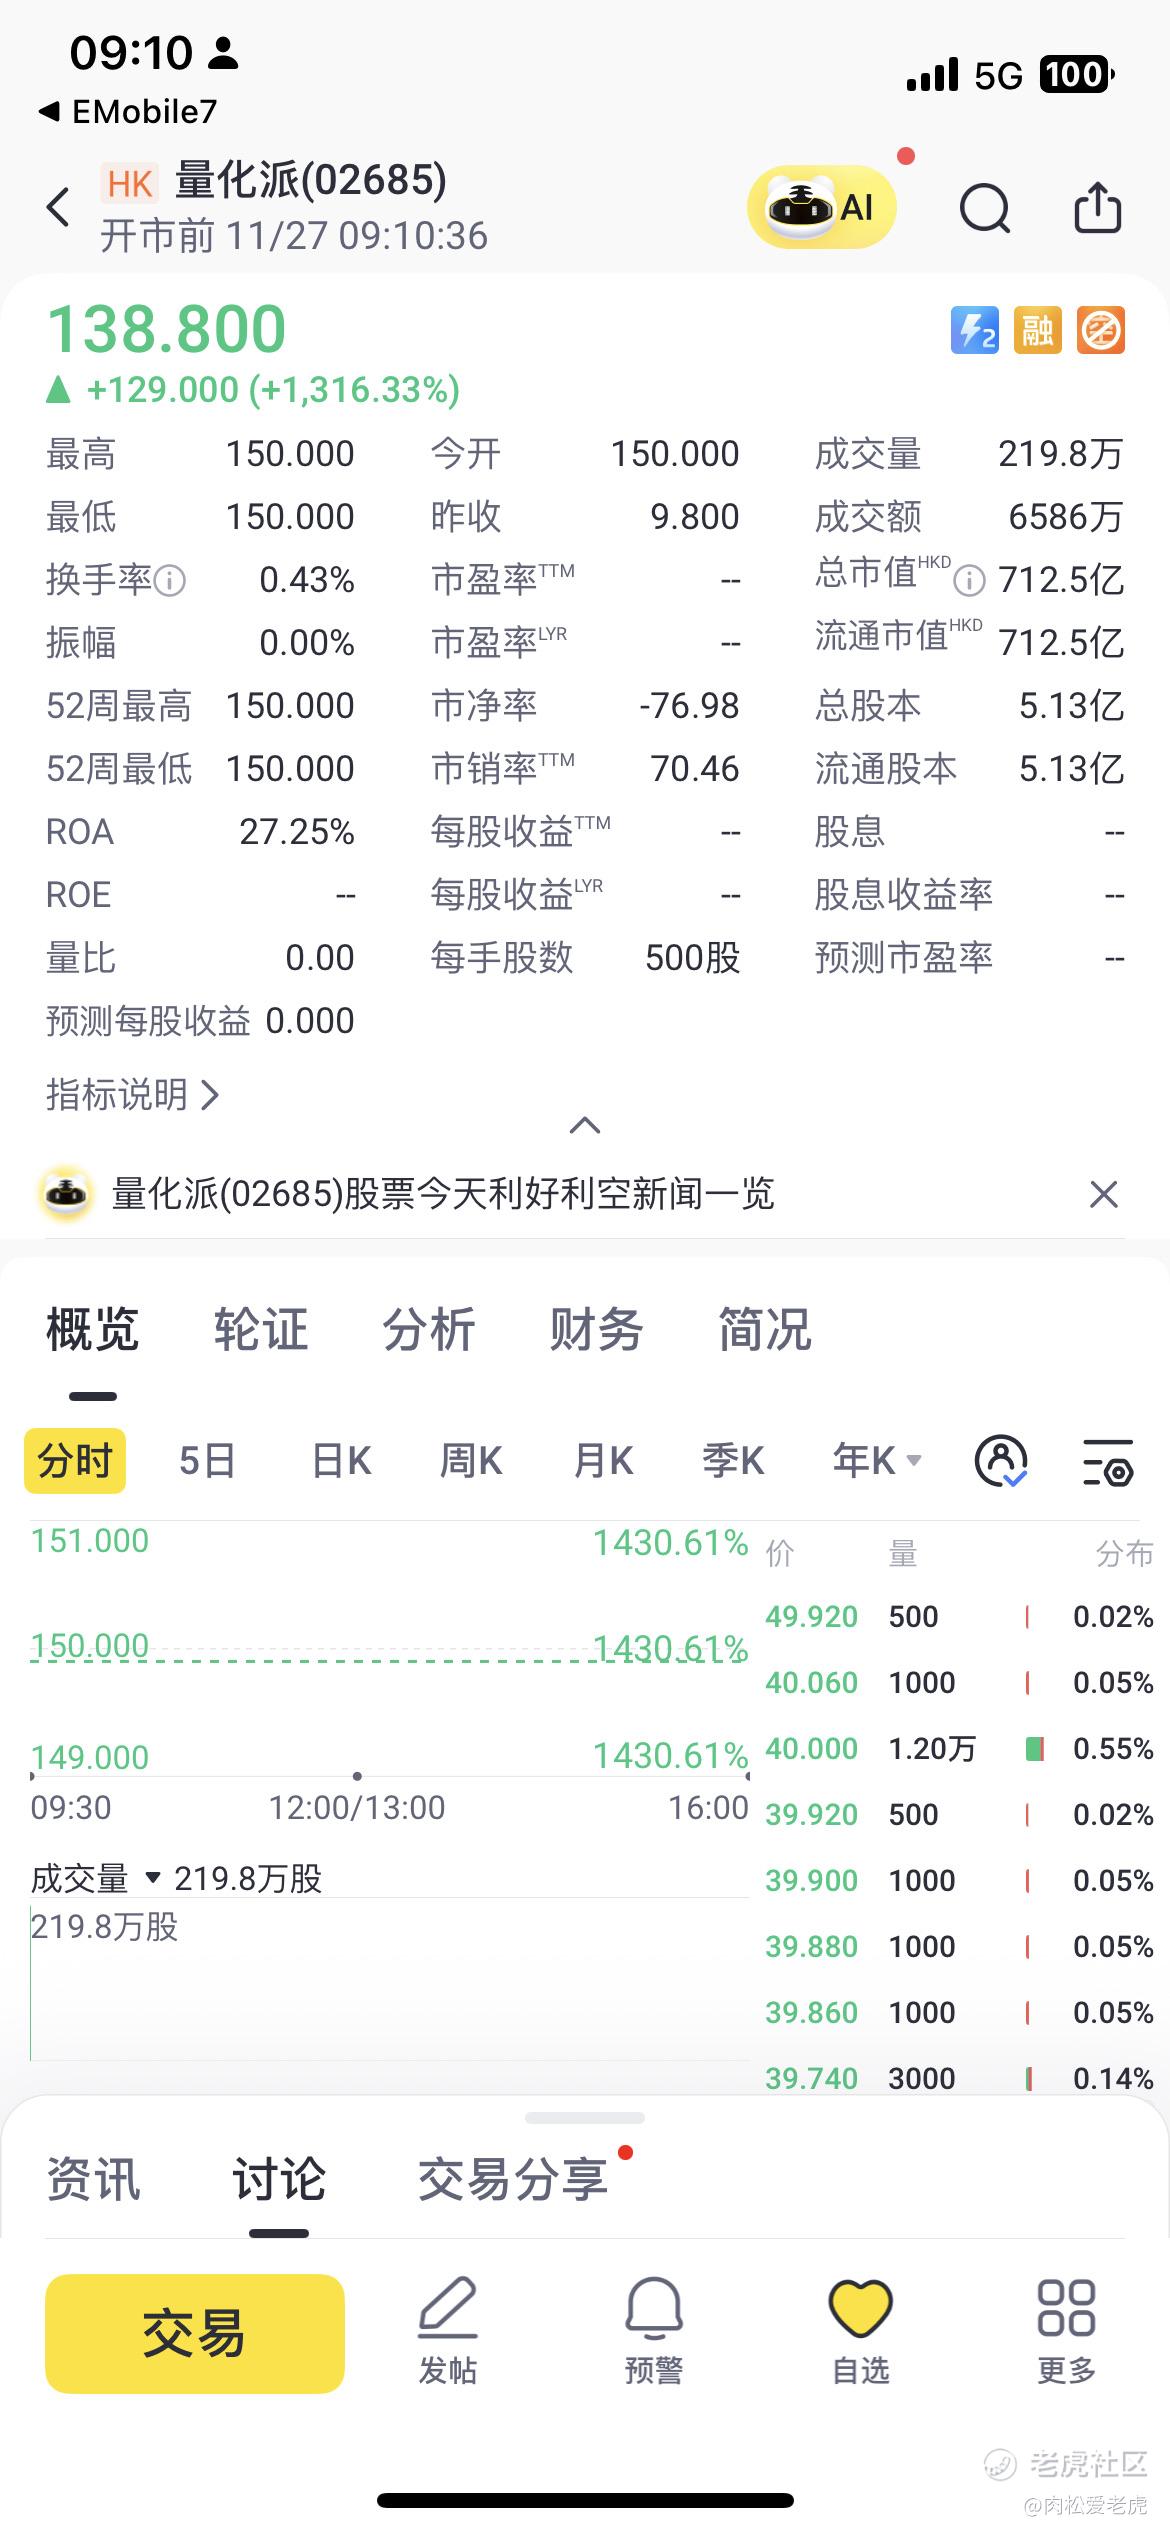Open the AI assistant button
The width and height of the screenshot is (1170, 2532).
pyautogui.click(x=821, y=207)
